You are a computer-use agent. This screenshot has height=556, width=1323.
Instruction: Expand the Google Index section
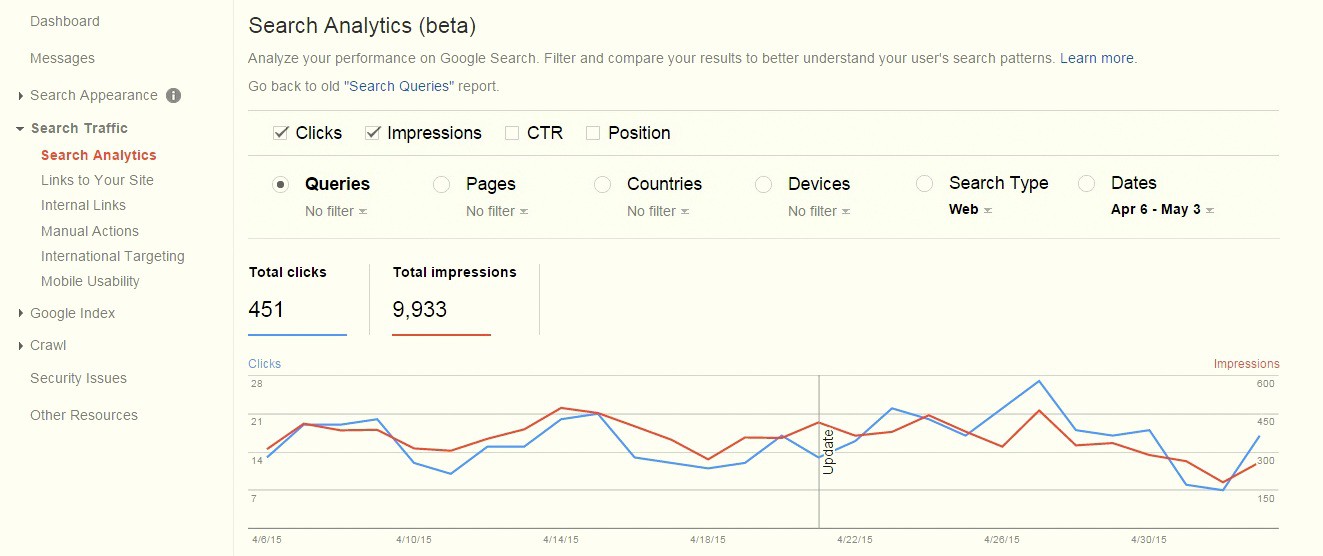[21, 314]
